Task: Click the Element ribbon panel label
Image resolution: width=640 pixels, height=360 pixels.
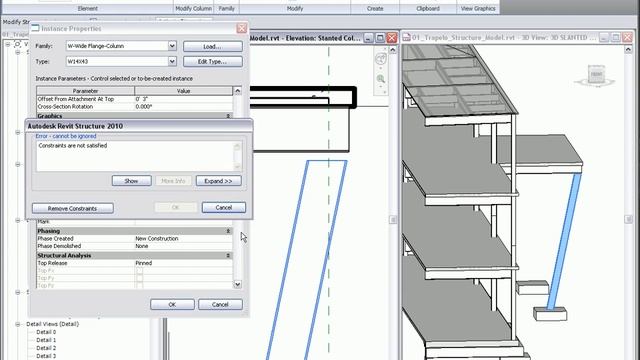Action: point(88,8)
